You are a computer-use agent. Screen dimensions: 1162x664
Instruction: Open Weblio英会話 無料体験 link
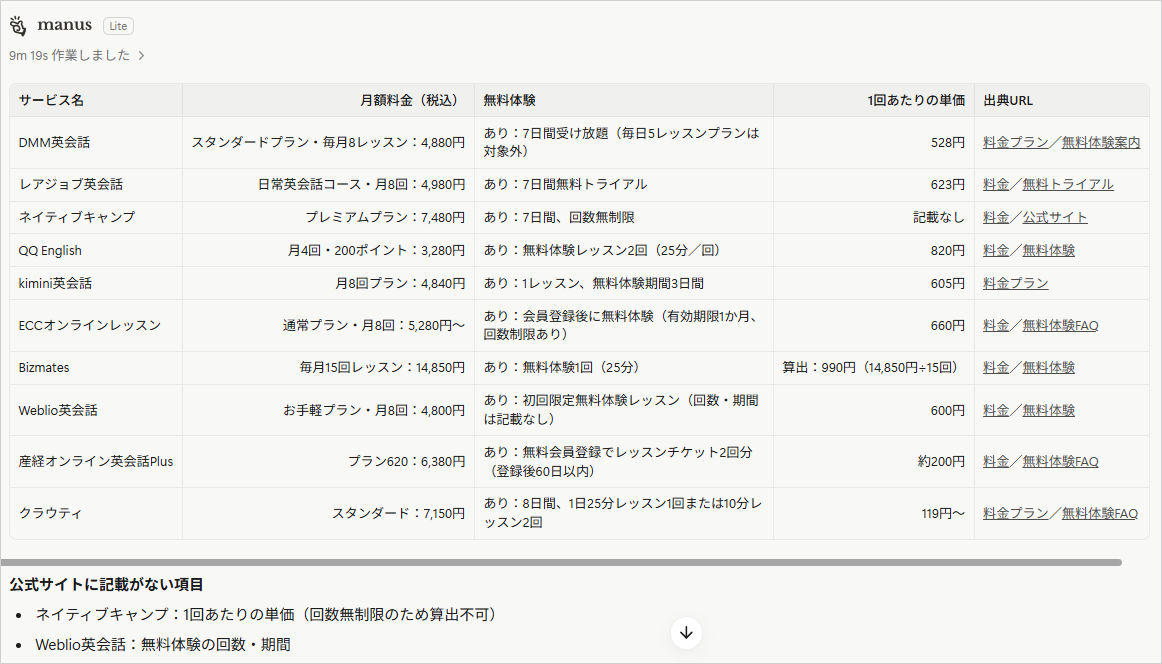(1049, 411)
